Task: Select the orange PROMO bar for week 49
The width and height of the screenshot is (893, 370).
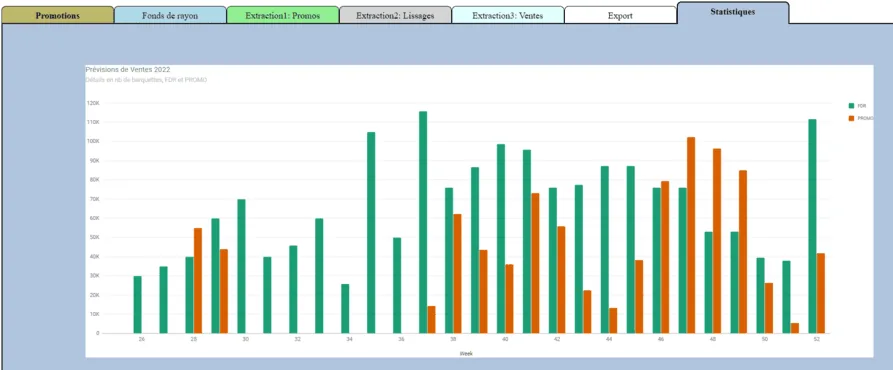Action: click(743, 252)
